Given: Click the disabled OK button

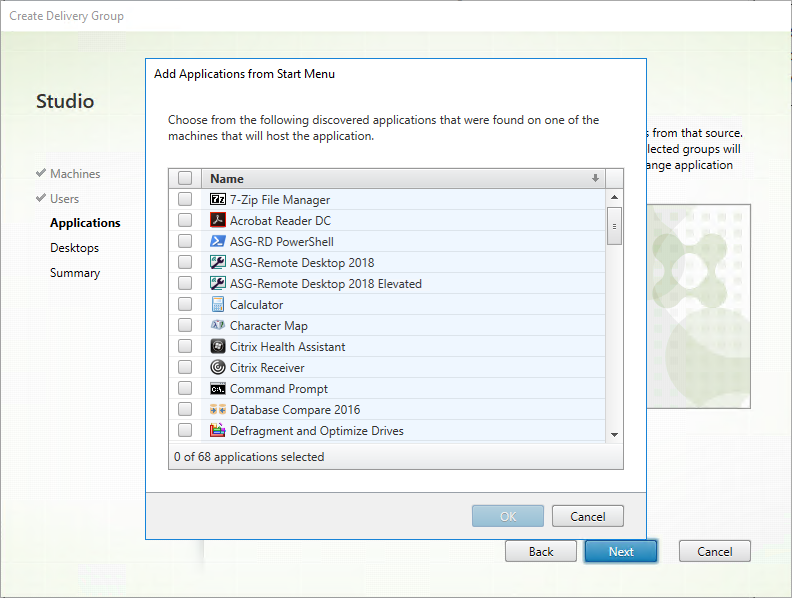Looking at the screenshot, I should coord(508,516).
